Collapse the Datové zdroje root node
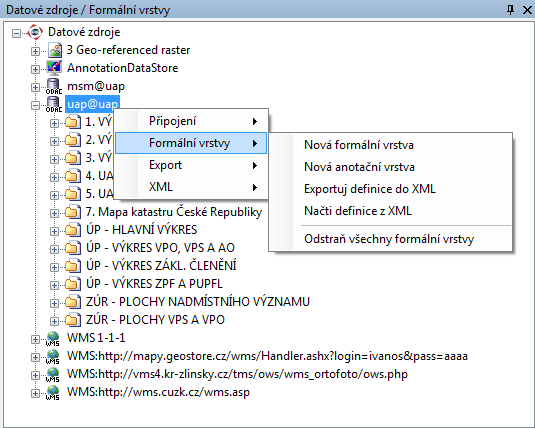 pos(16,33)
